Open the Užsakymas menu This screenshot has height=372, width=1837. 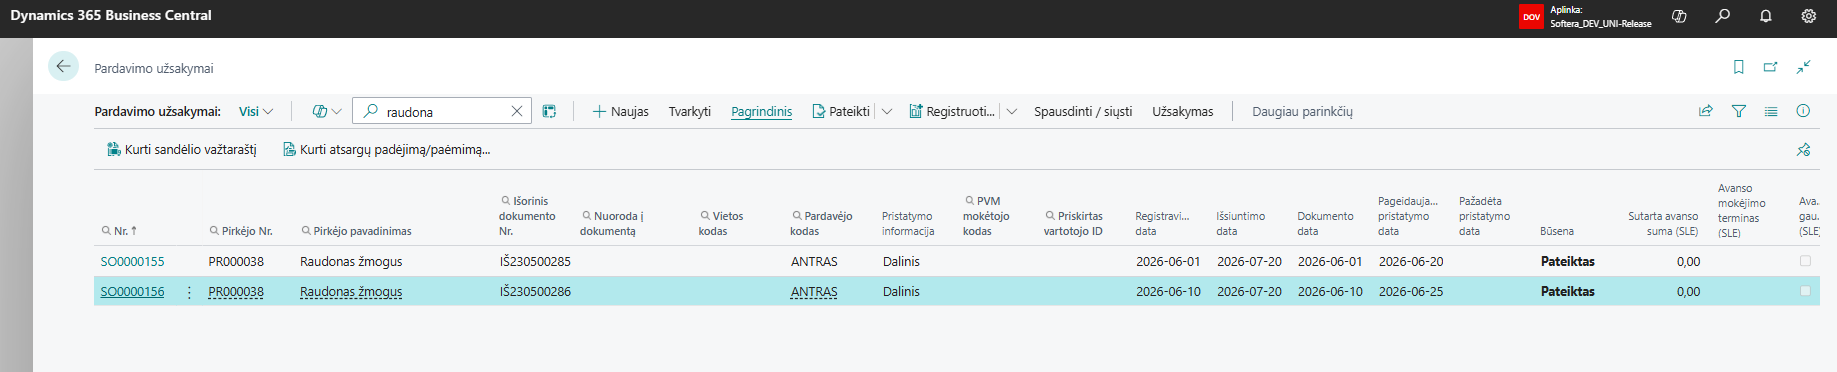coord(1182,111)
